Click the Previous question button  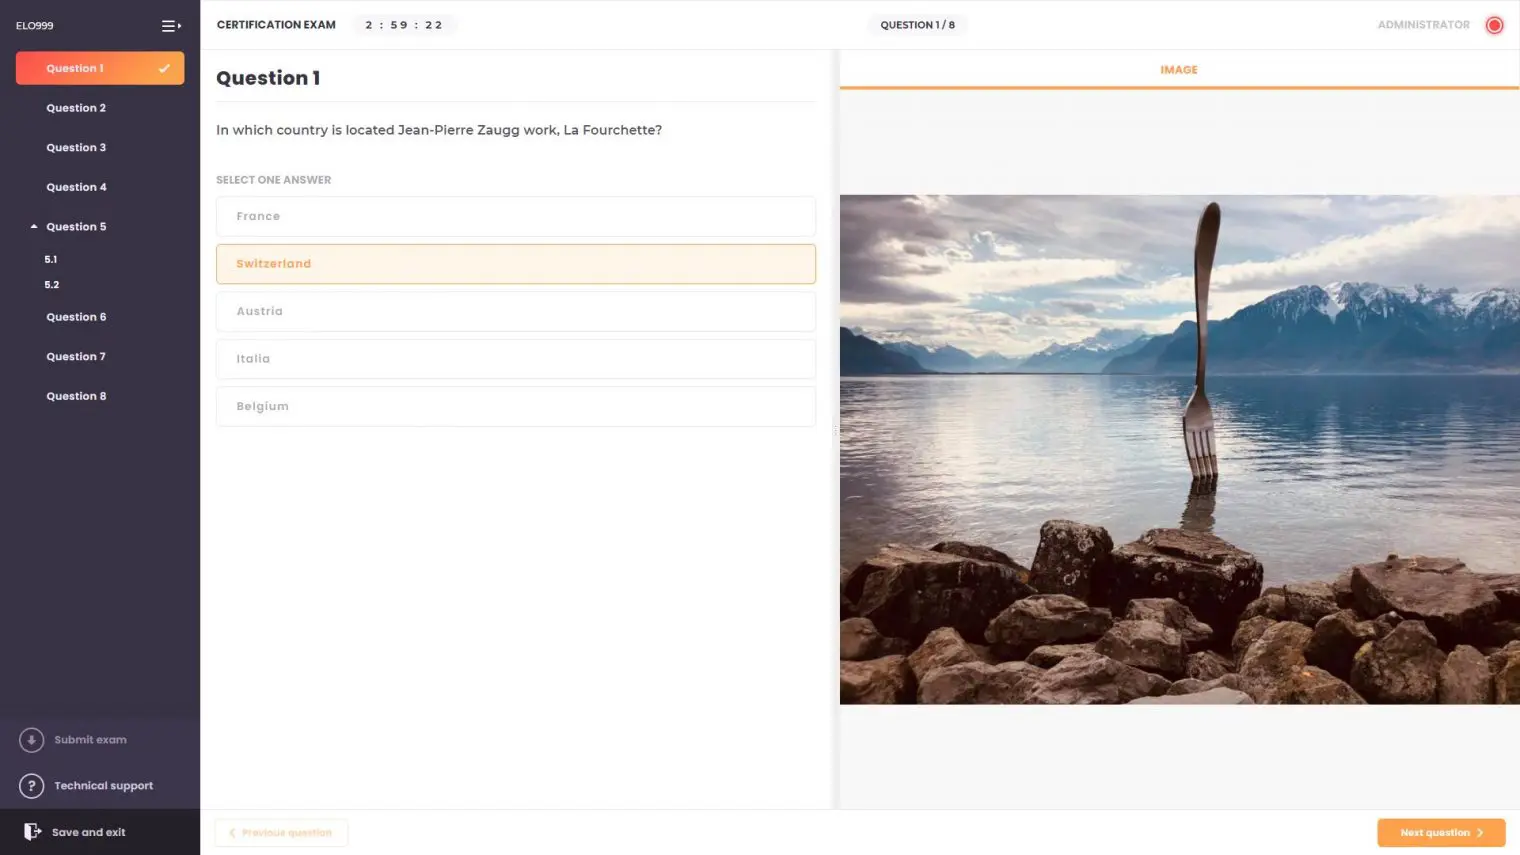click(x=281, y=833)
